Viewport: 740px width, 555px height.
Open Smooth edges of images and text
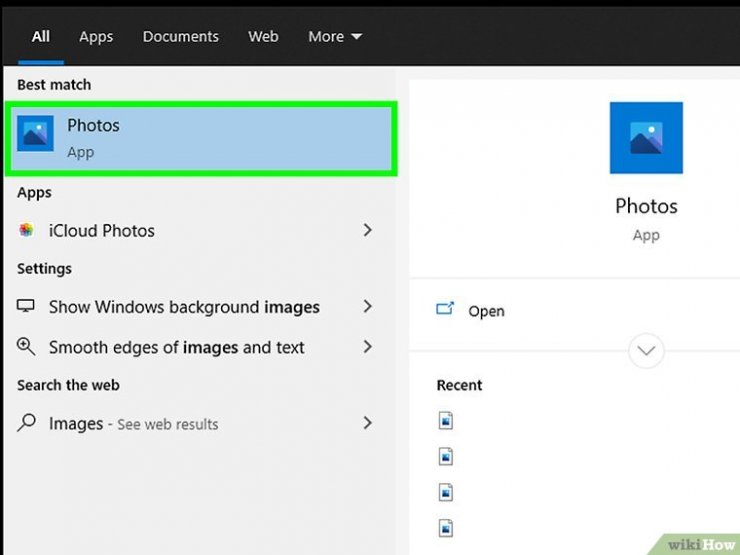196,348
